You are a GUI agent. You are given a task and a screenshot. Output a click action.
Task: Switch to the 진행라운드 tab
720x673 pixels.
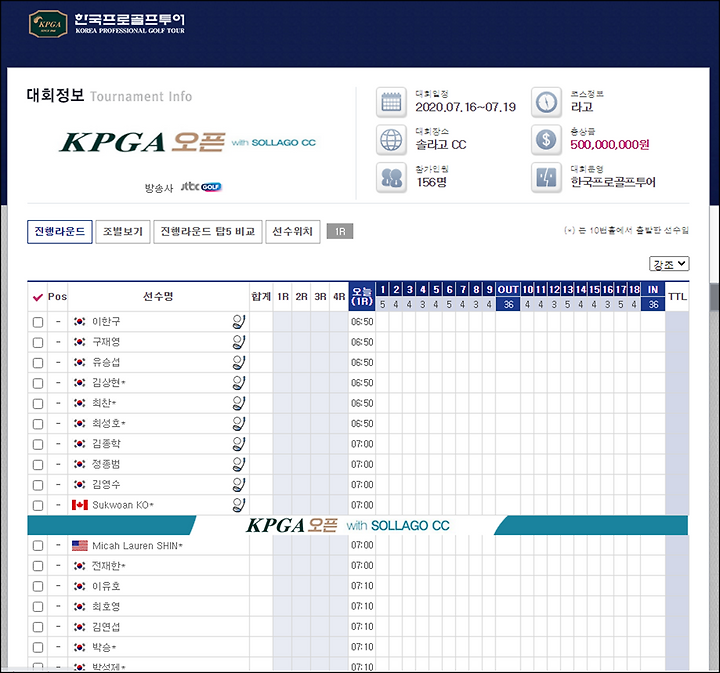(x=60, y=232)
